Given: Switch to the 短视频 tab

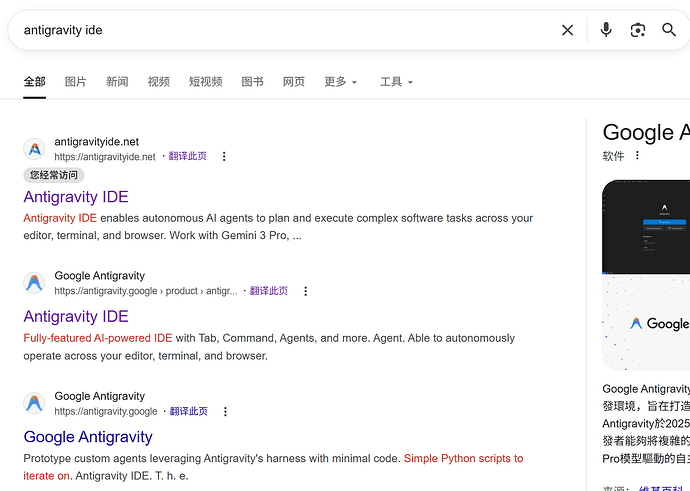Looking at the screenshot, I should (x=206, y=82).
